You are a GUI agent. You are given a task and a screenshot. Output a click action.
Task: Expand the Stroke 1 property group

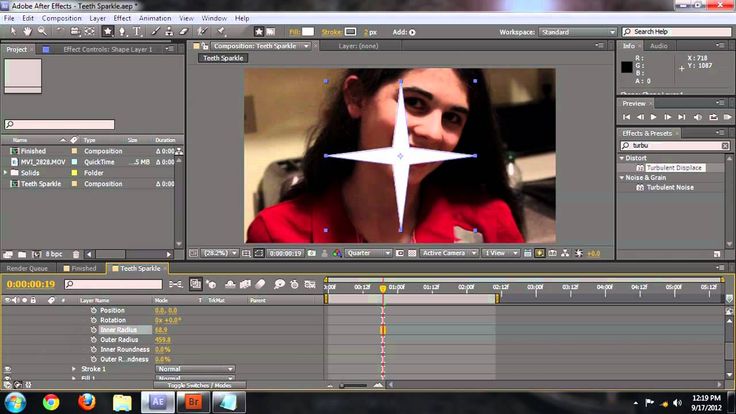pos(74,369)
